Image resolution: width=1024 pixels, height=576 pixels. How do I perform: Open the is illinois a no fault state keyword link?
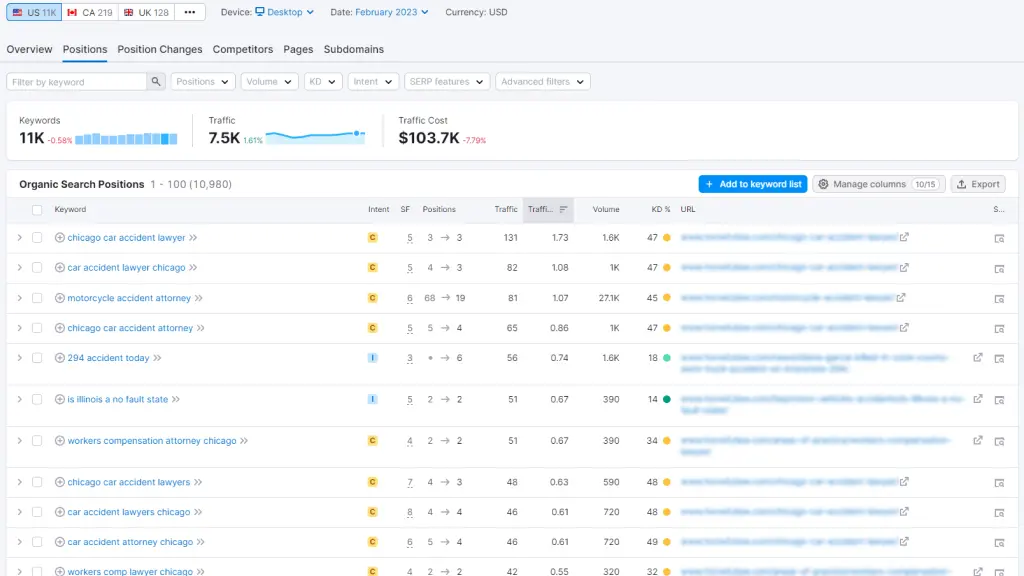click(118, 399)
